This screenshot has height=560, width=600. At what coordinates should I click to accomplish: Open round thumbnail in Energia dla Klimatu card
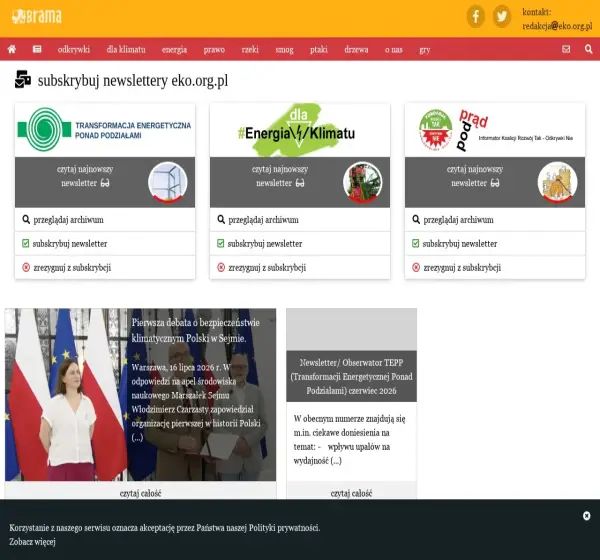(x=363, y=182)
